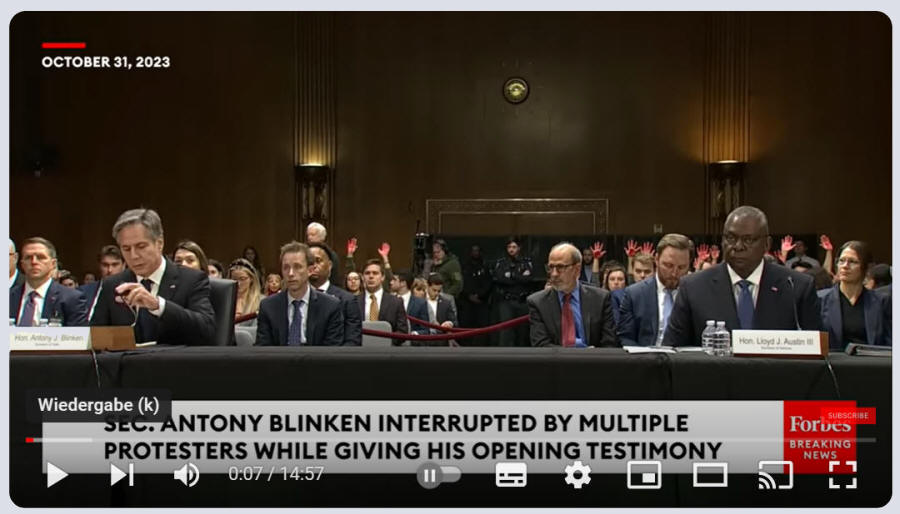Click the red SUBSCRIBE watermark button
900x514 pixels.
pos(848,415)
